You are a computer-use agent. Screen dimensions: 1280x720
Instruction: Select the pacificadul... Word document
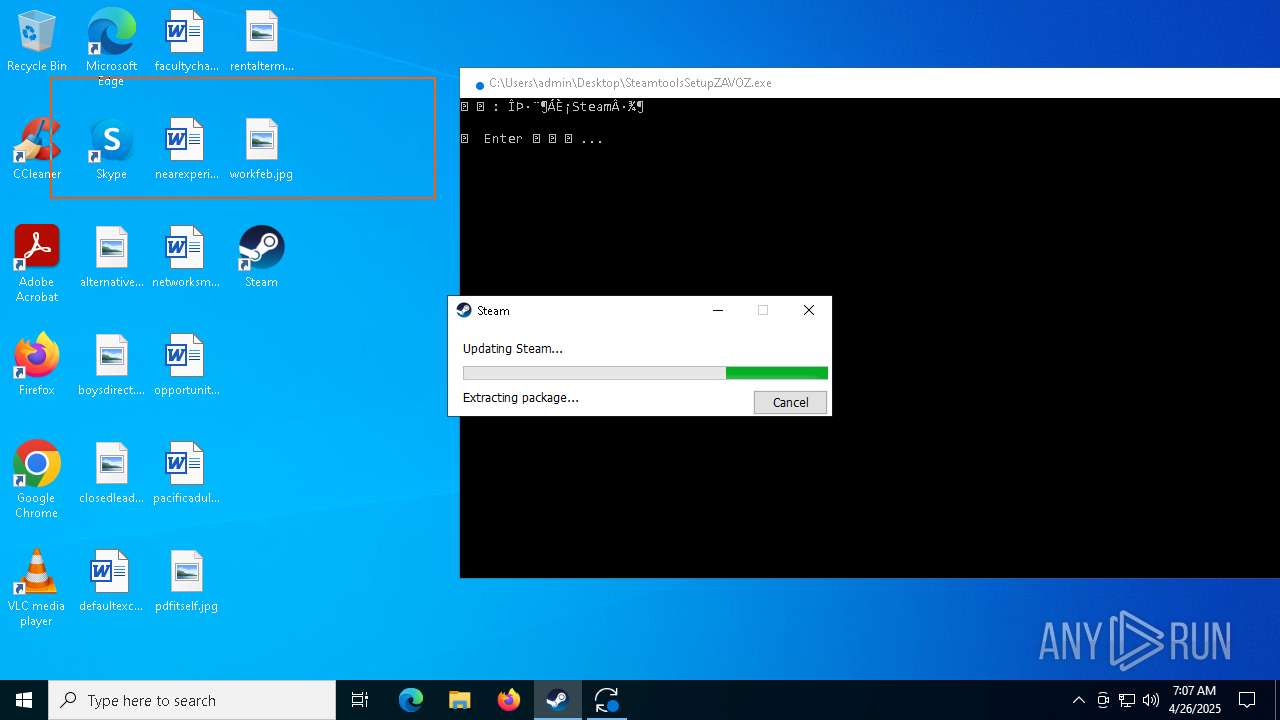click(x=186, y=473)
